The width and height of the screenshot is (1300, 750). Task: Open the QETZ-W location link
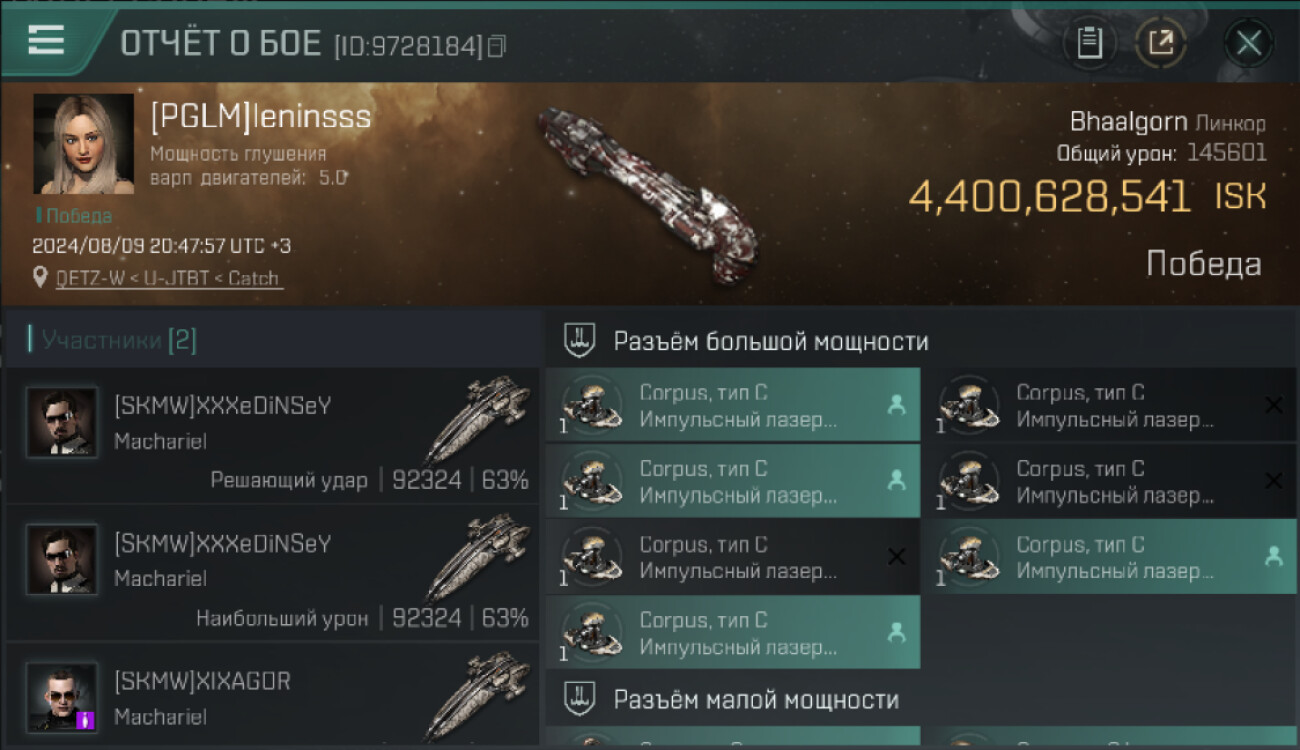pos(168,278)
